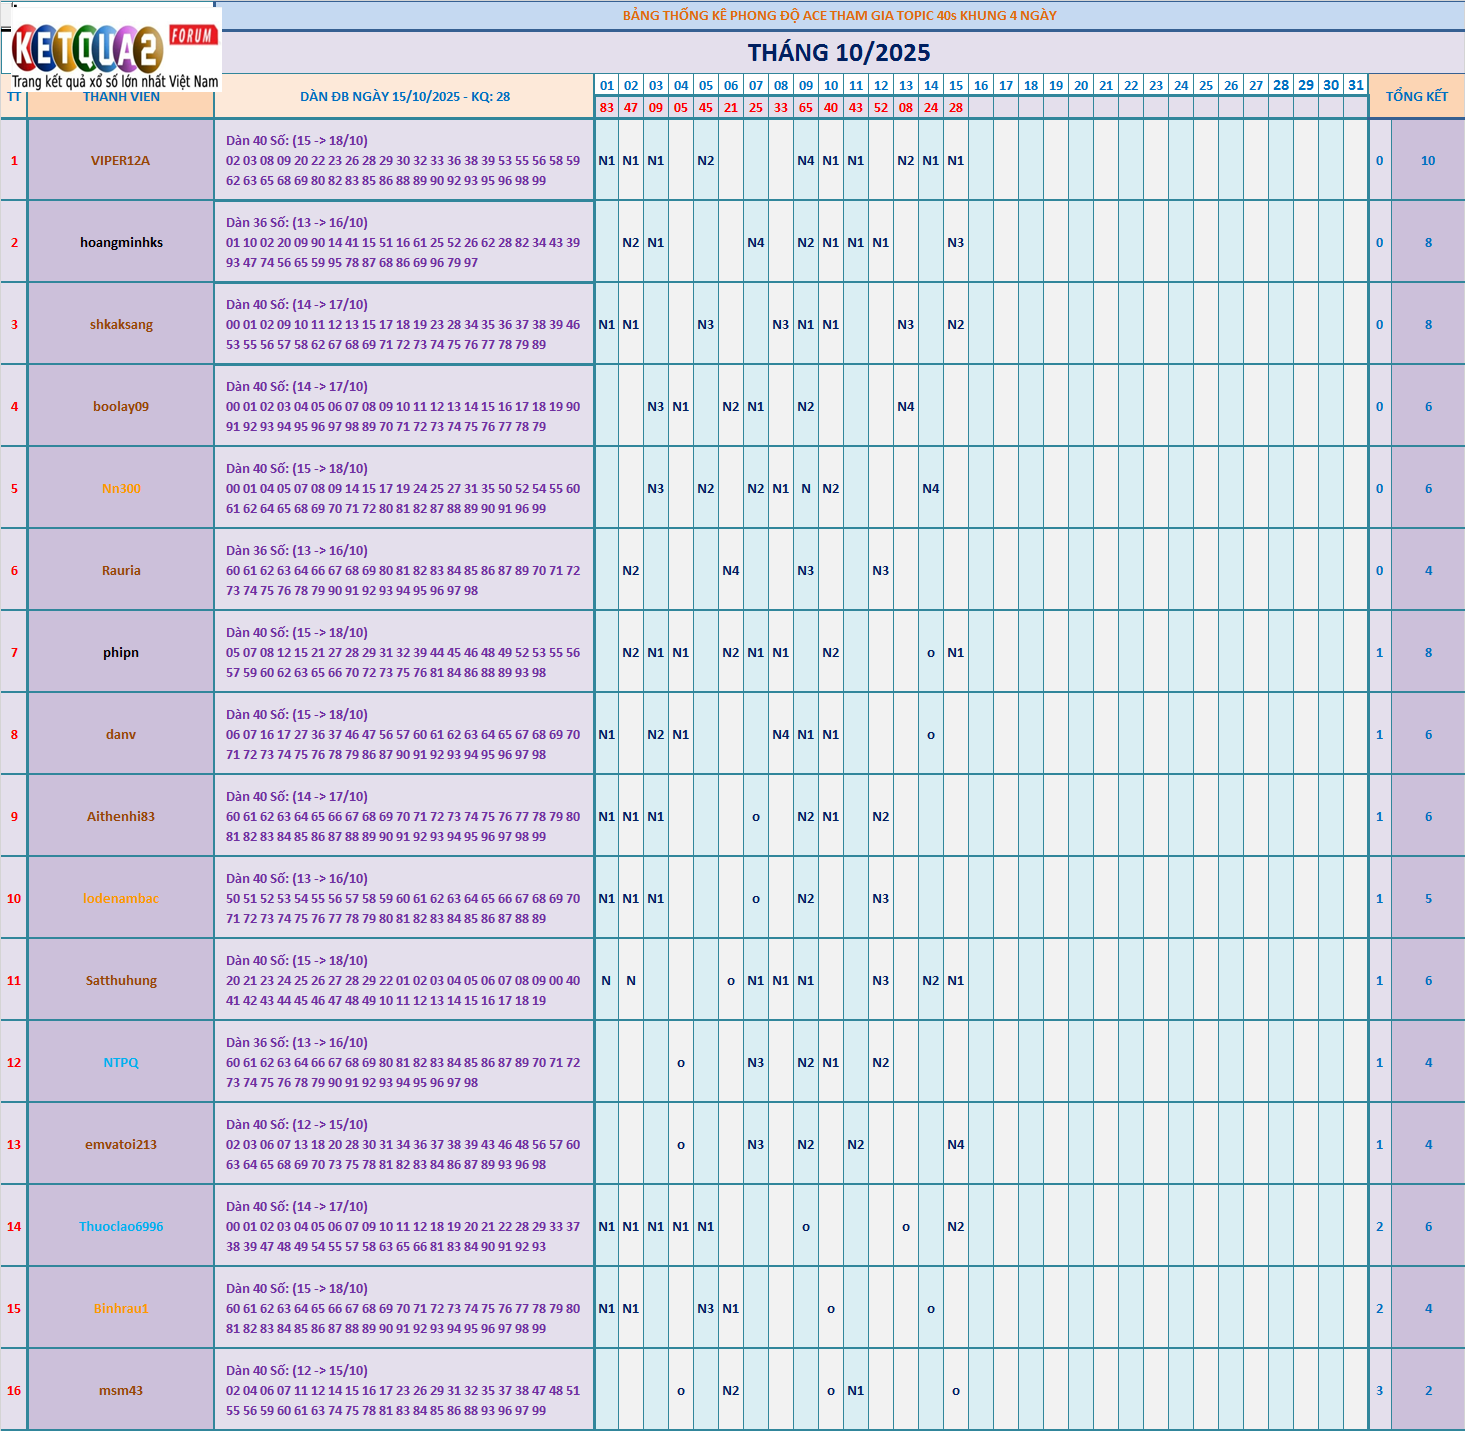Screen dimensions: 1465x1431
Task: Select the N4 cell in VIPER12A row
Action: pyautogui.click(x=806, y=161)
